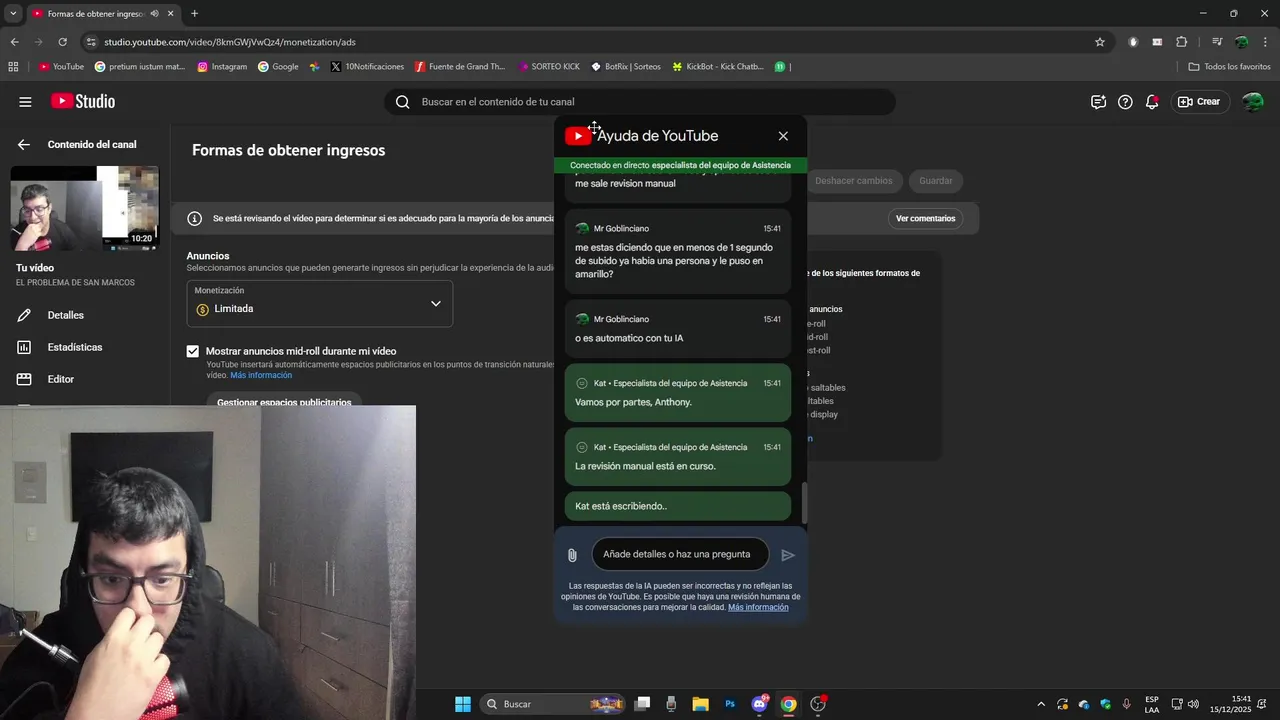Go back in Chrome browser history
Image resolution: width=1280 pixels, height=720 pixels.
(14, 42)
